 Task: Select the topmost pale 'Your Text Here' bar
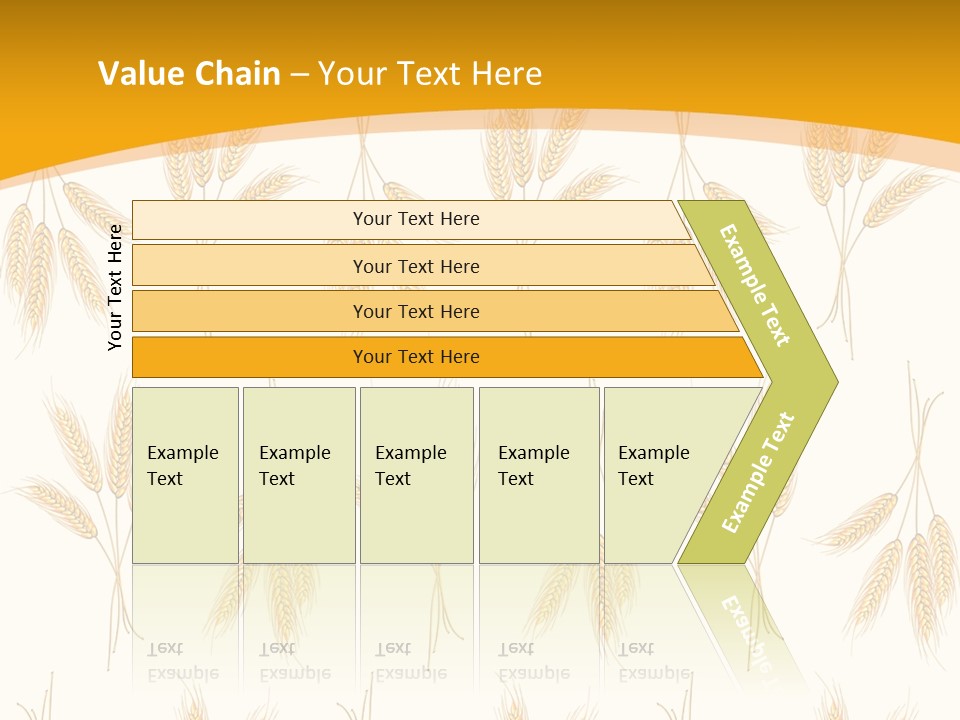tap(415, 219)
